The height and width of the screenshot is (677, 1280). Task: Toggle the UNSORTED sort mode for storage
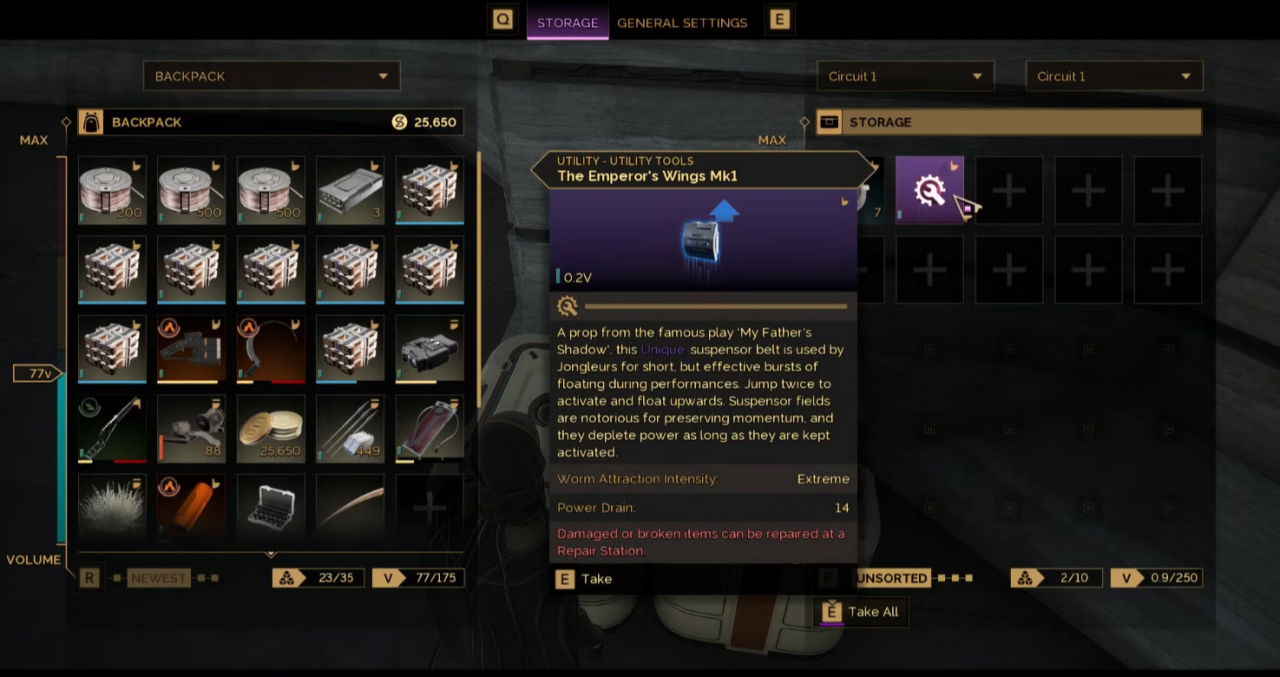(x=891, y=578)
